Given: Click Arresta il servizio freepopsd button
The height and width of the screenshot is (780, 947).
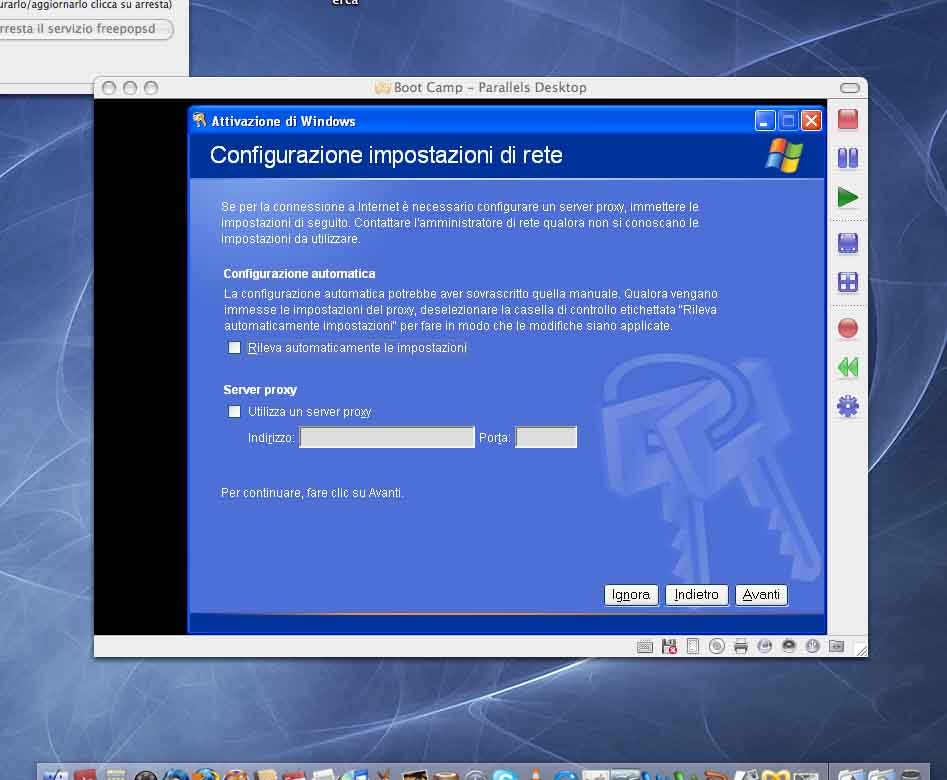Looking at the screenshot, I should (86, 29).
